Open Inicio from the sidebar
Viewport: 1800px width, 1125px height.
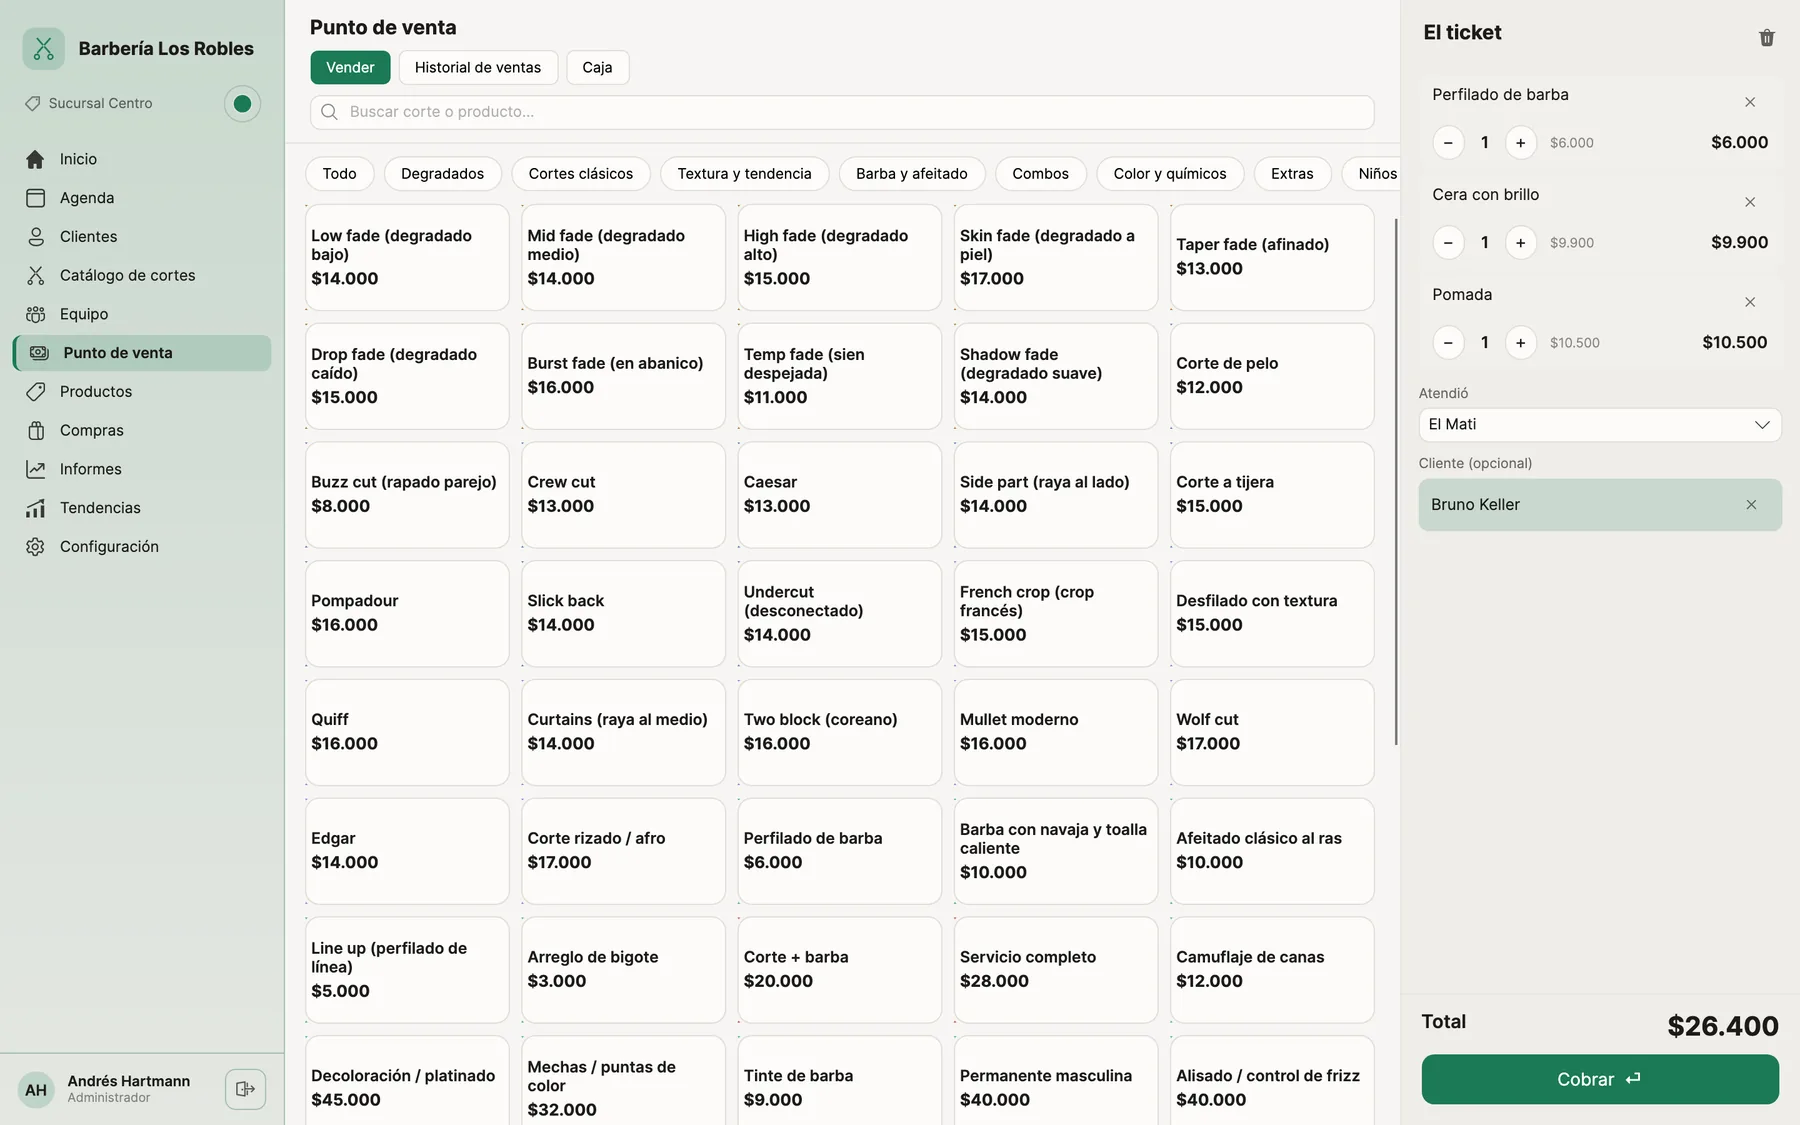click(x=142, y=159)
